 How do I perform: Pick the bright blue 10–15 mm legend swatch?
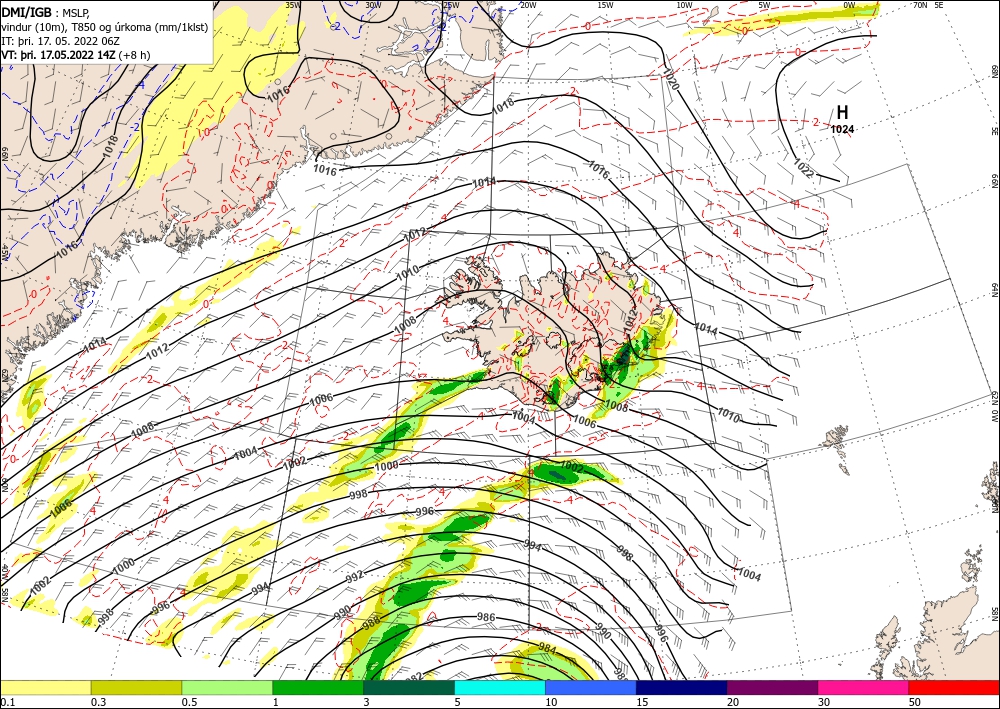(x=591, y=687)
